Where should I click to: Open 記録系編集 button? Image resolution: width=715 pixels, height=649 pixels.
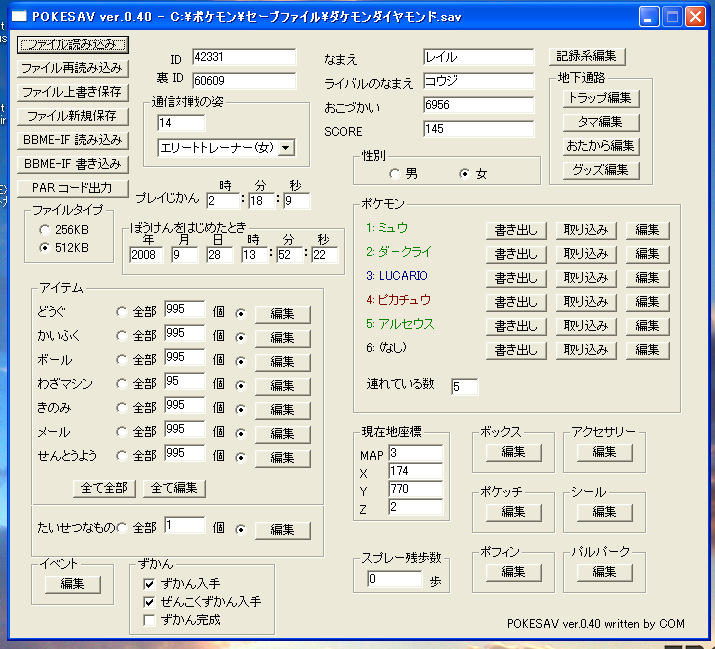tap(587, 57)
